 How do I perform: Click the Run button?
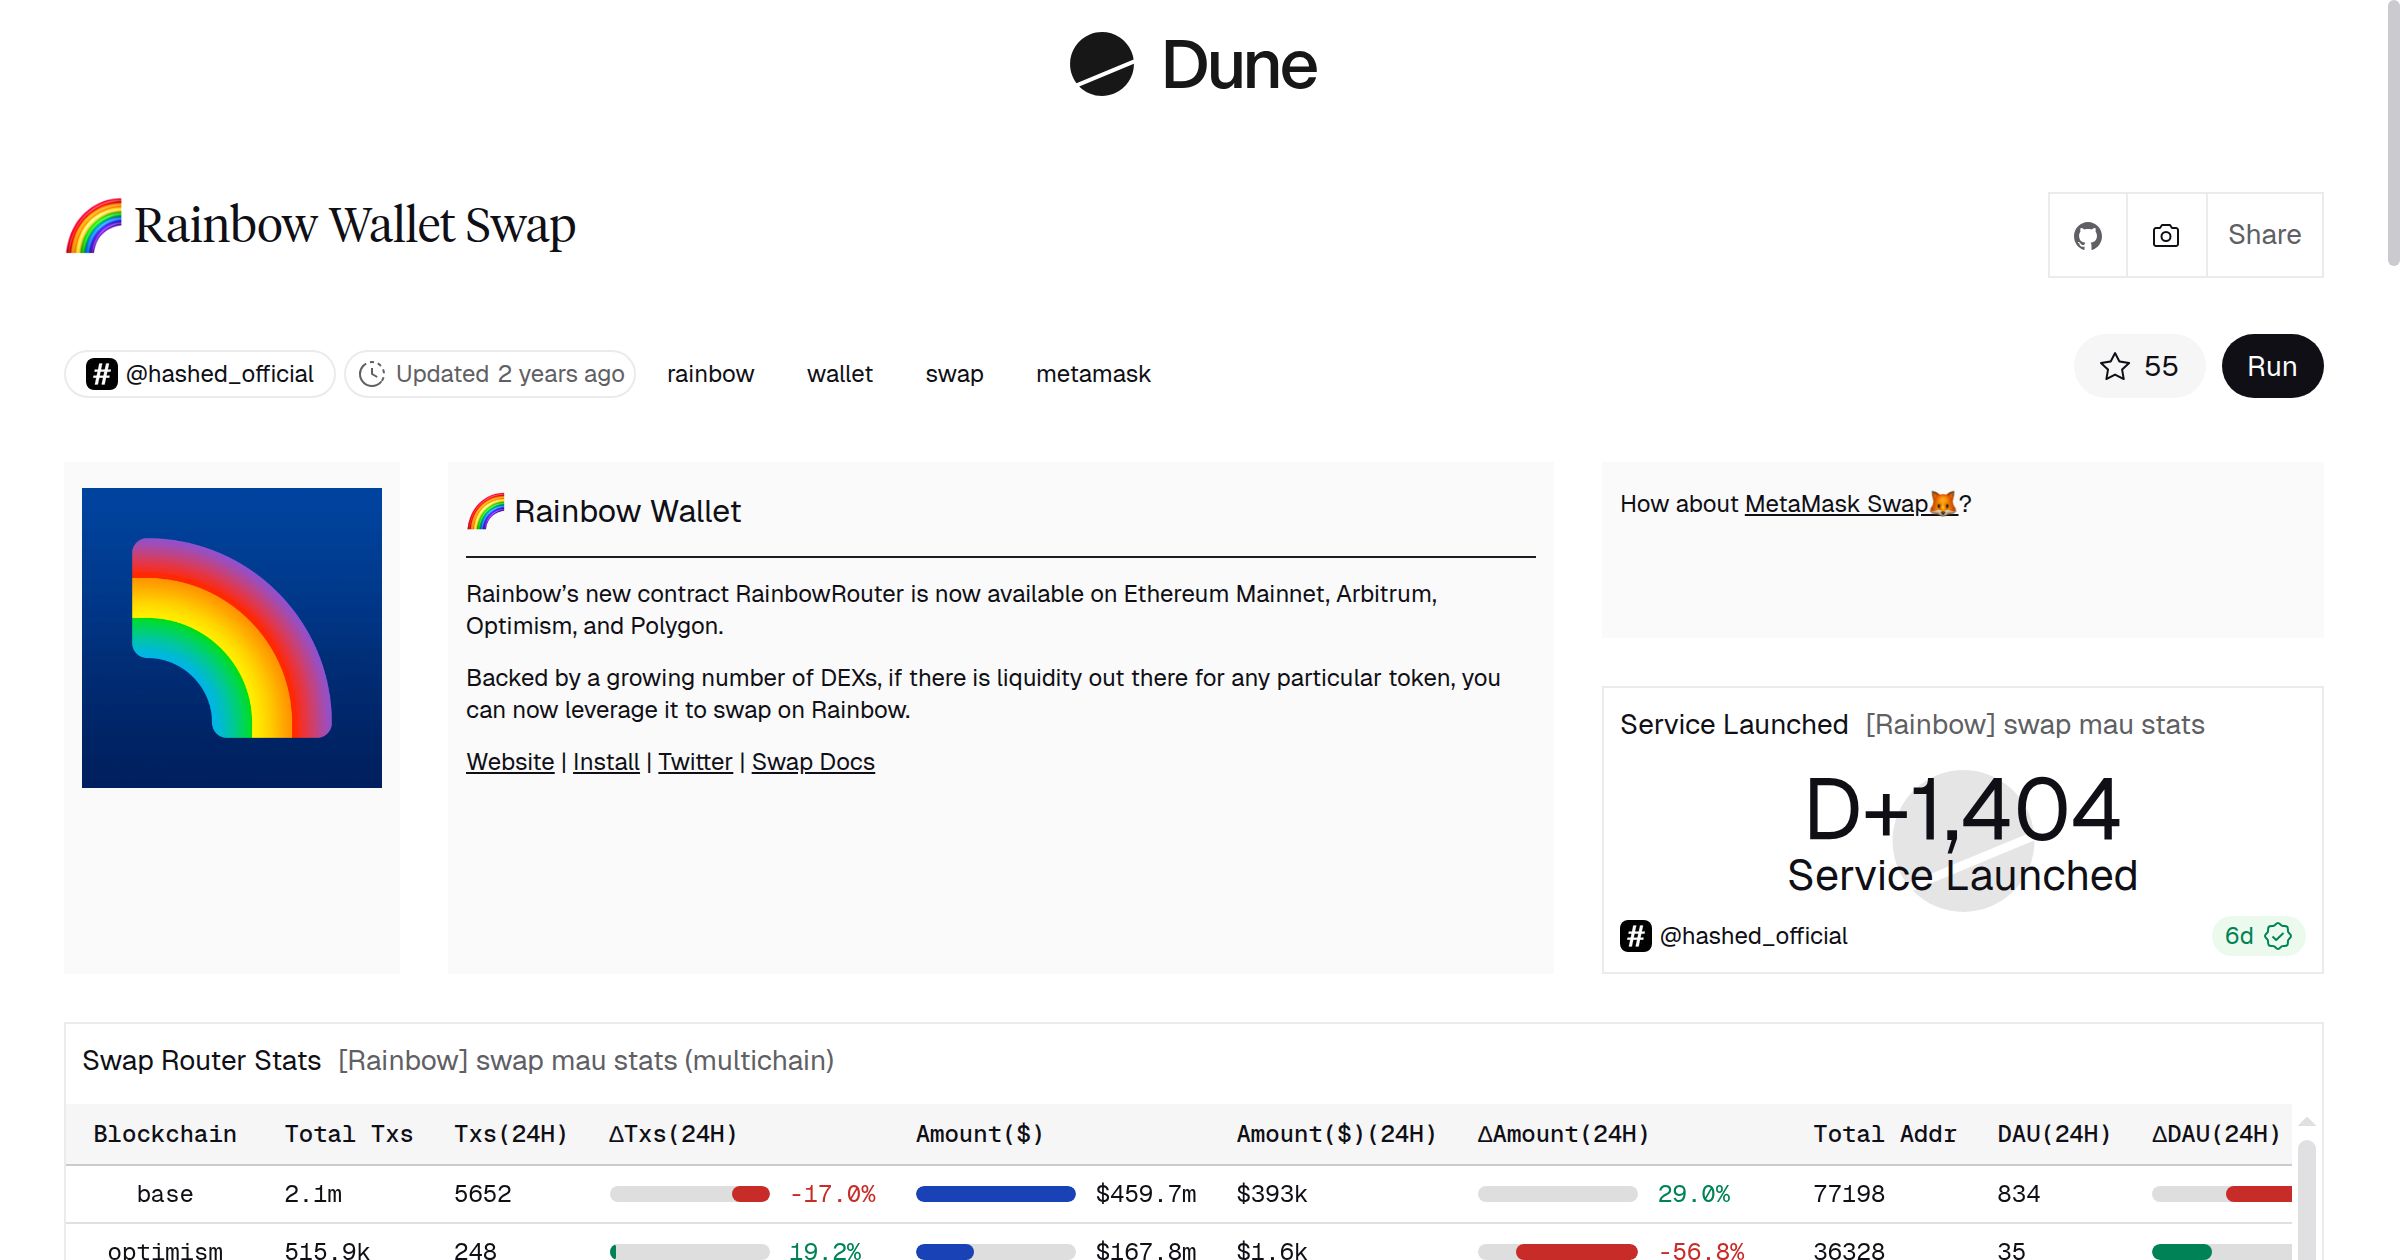2271,366
